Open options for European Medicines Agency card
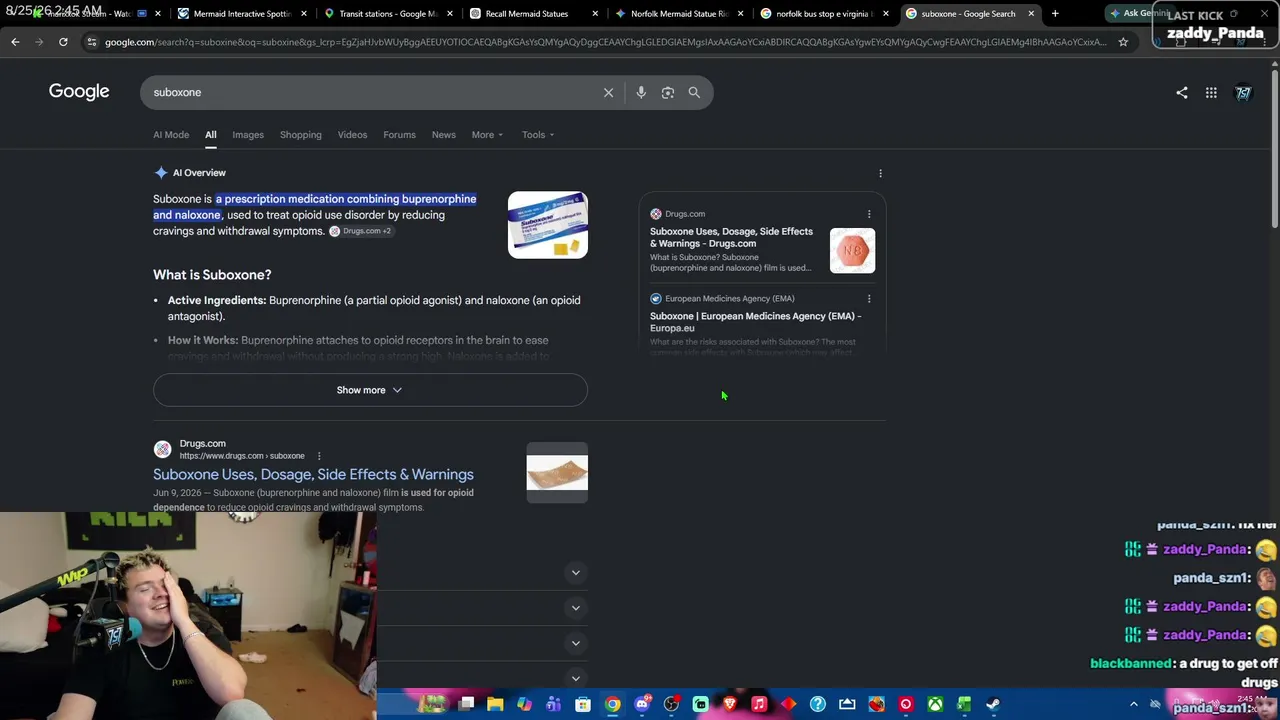The width and height of the screenshot is (1280, 720). click(x=869, y=298)
